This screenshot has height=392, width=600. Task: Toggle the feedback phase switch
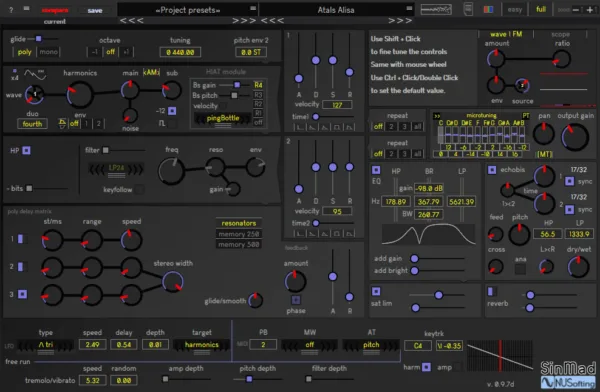coord(295,300)
